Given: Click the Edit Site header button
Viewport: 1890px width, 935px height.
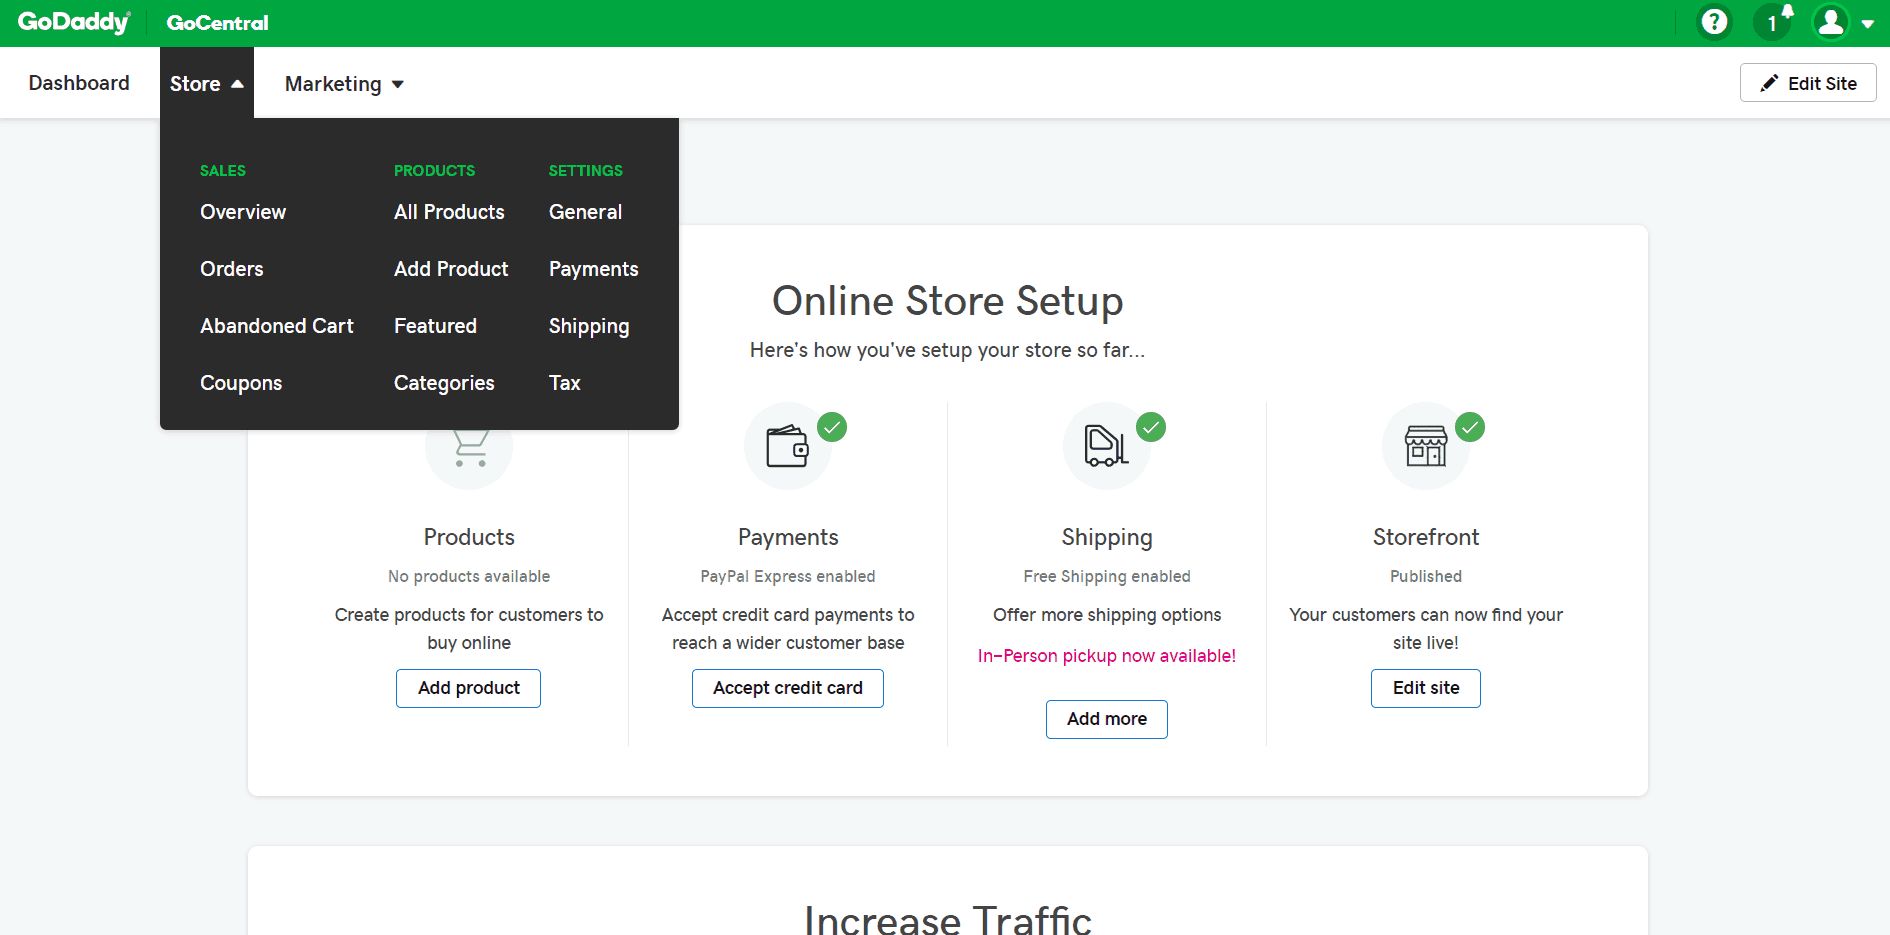Looking at the screenshot, I should point(1808,83).
